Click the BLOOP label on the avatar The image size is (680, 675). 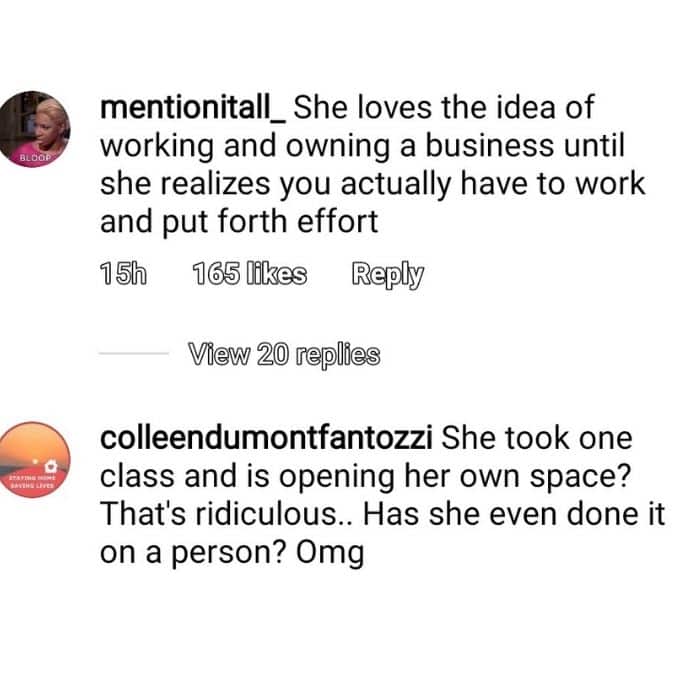(x=35, y=157)
